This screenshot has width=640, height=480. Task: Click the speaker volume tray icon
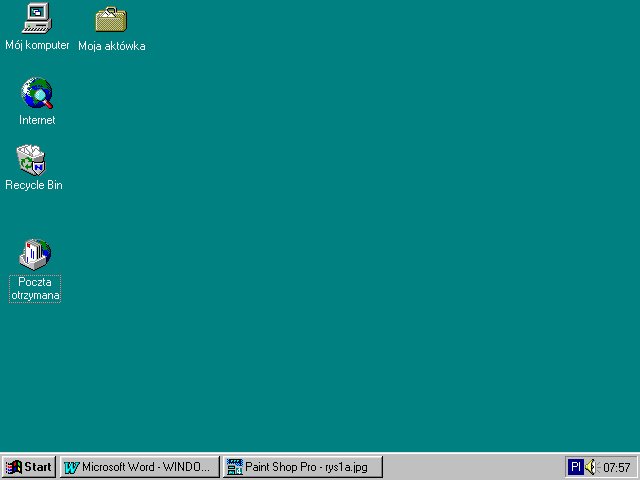[x=590, y=467]
